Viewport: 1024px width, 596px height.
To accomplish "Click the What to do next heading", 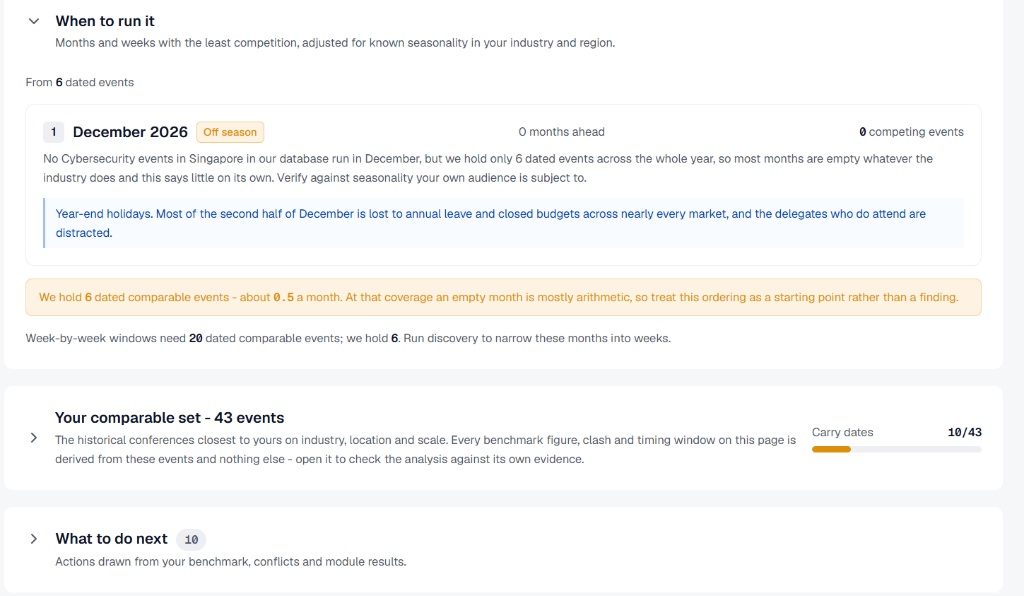I will tap(112, 539).
